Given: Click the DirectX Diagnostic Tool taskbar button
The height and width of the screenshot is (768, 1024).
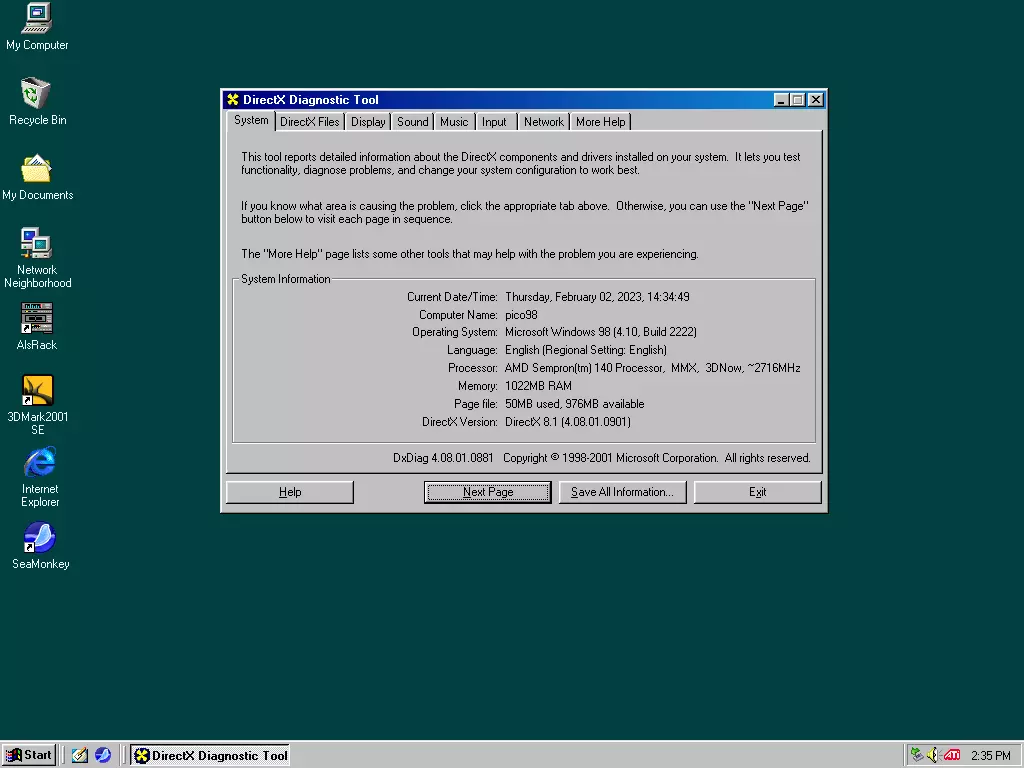Looking at the screenshot, I should click(x=210, y=756).
